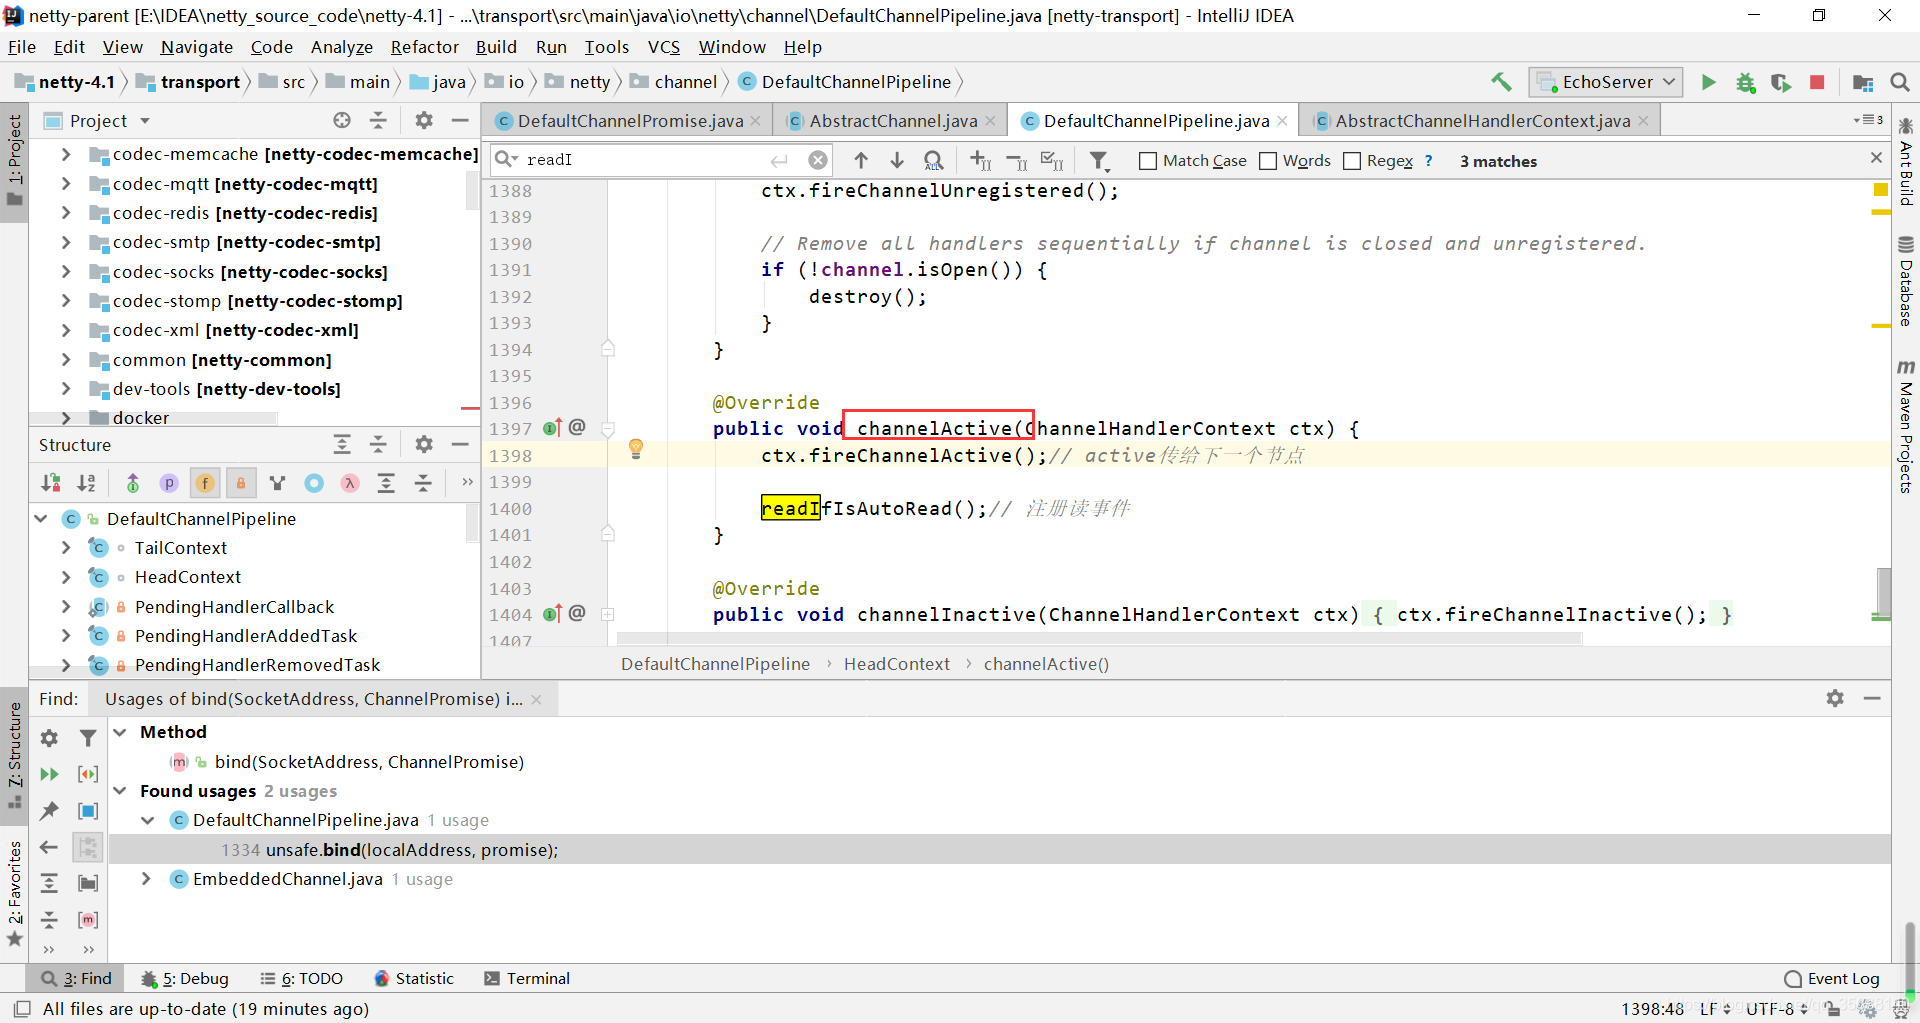Open search filter funnel icon
This screenshot has width=1920, height=1023.
coord(1099,160)
